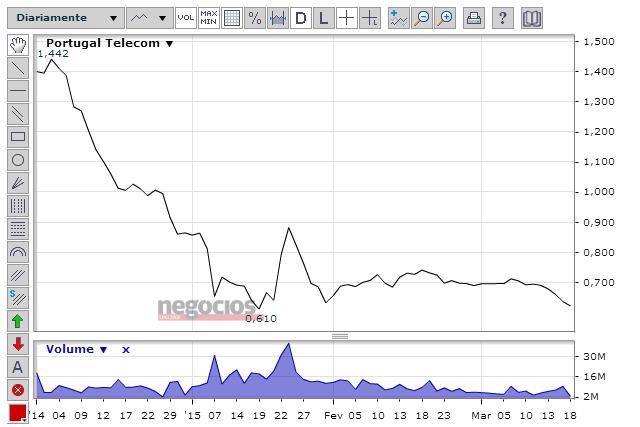Image resolution: width=640 pixels, height=427 pixels.
Task: Grab the splitter handle between chart panels
Action: 340,336
